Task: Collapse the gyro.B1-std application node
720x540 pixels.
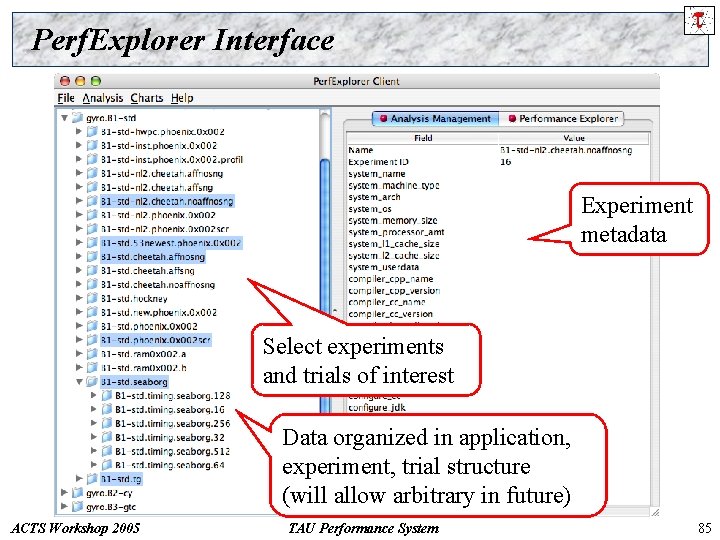Action: pyautogui.click(x=65, y=118)
